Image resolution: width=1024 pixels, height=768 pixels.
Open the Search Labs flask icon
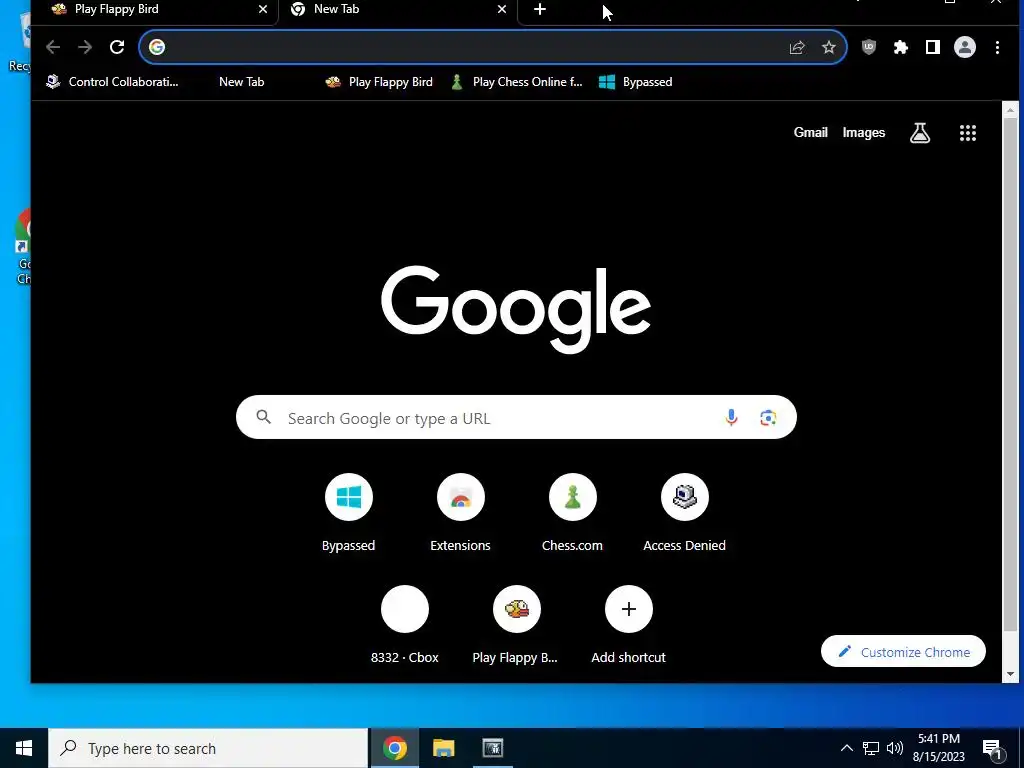[x=920, y=133]
